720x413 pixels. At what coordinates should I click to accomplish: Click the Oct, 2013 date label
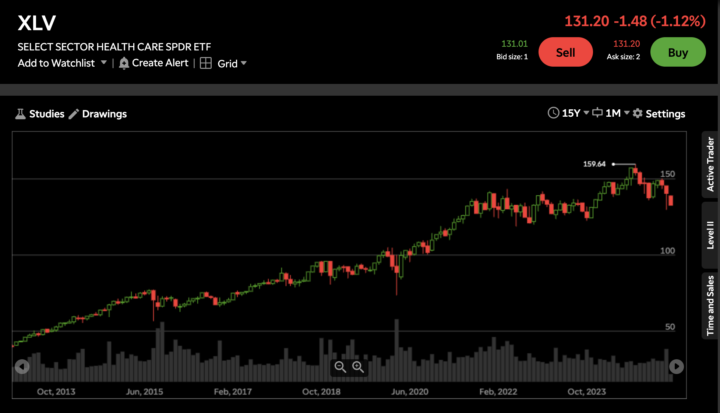click(56, 392)
